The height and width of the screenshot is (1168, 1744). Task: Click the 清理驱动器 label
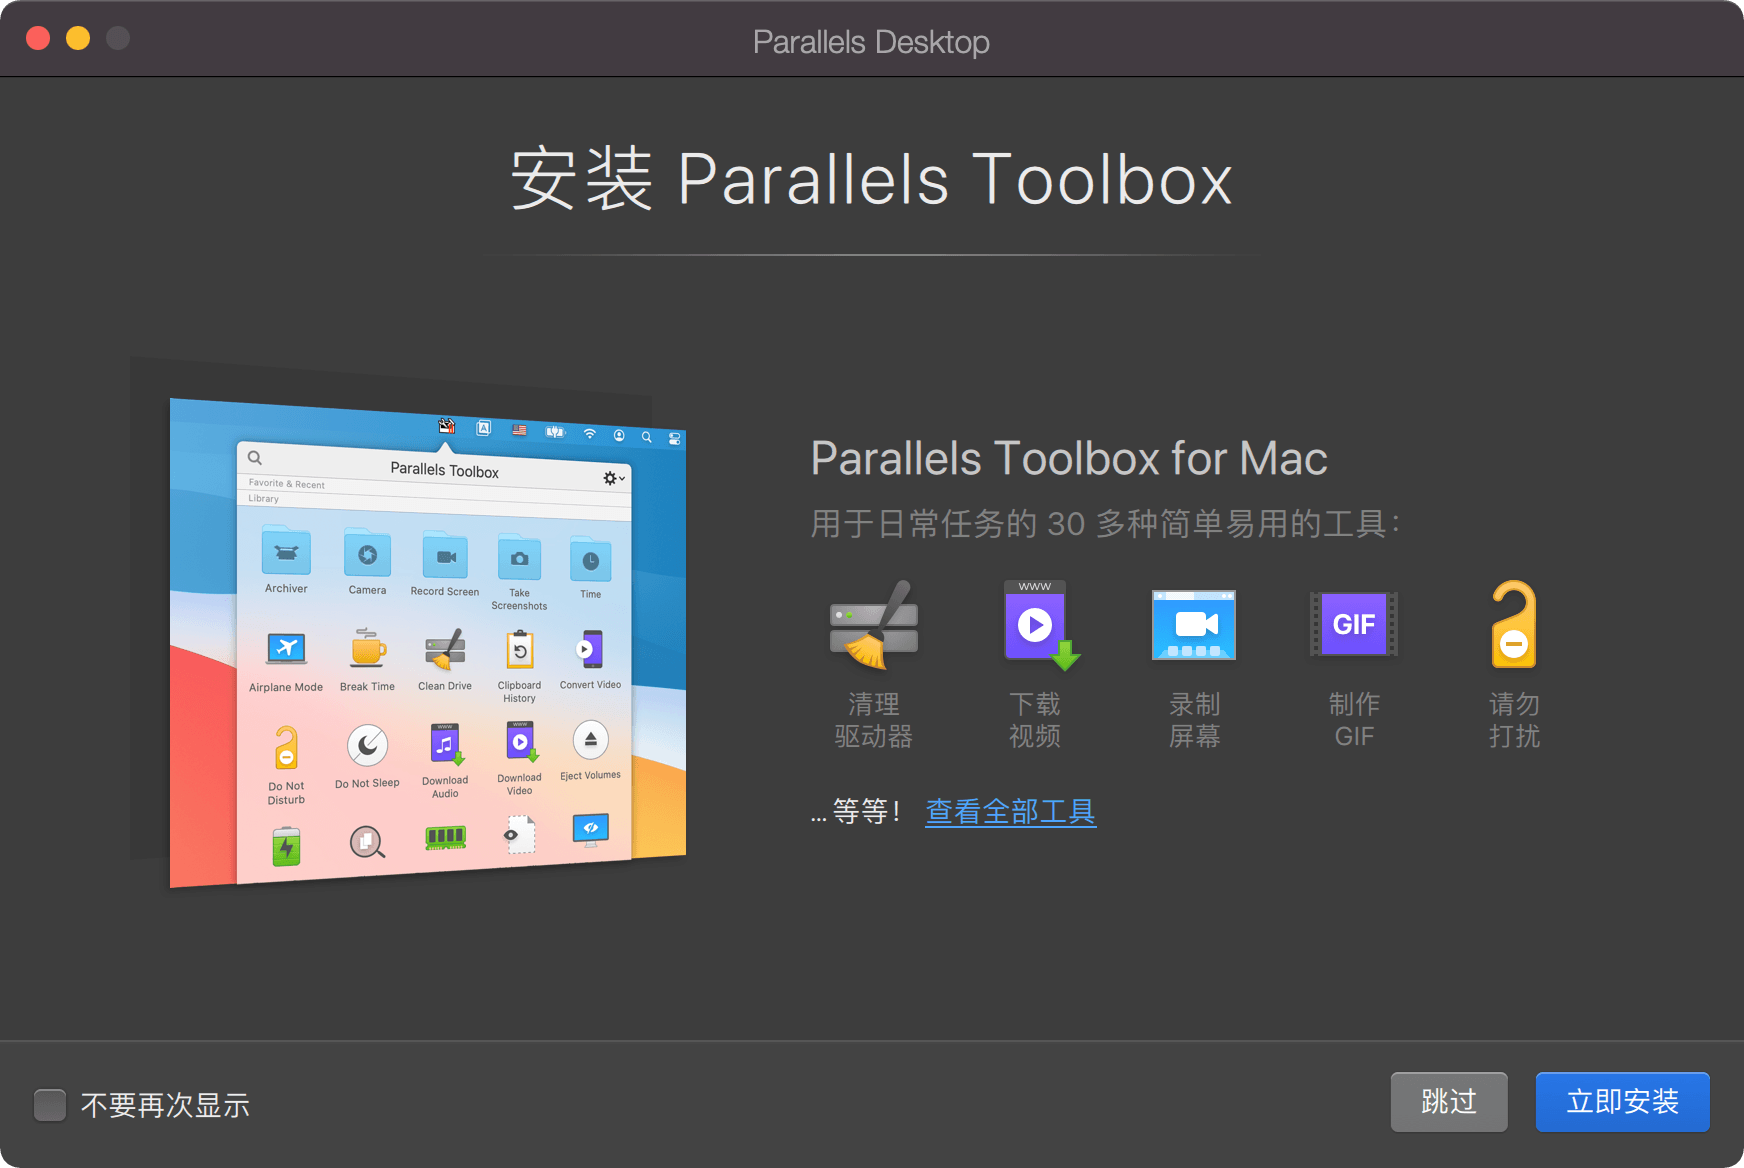(x=874, y=720)
